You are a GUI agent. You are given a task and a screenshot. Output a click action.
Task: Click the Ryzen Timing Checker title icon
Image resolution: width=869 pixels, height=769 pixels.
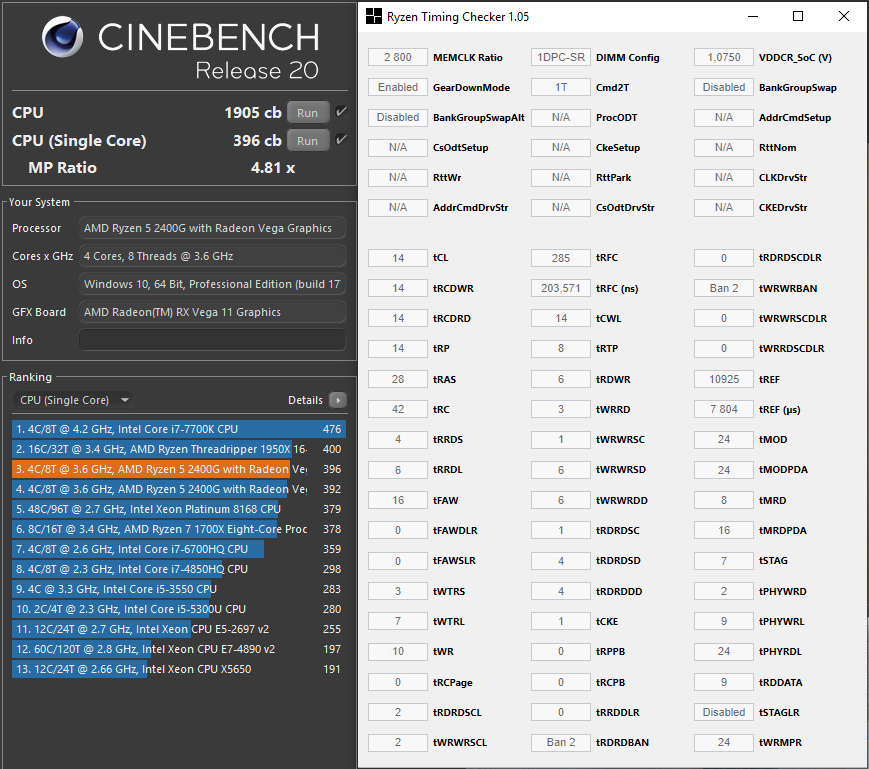(x=374, y=17)
